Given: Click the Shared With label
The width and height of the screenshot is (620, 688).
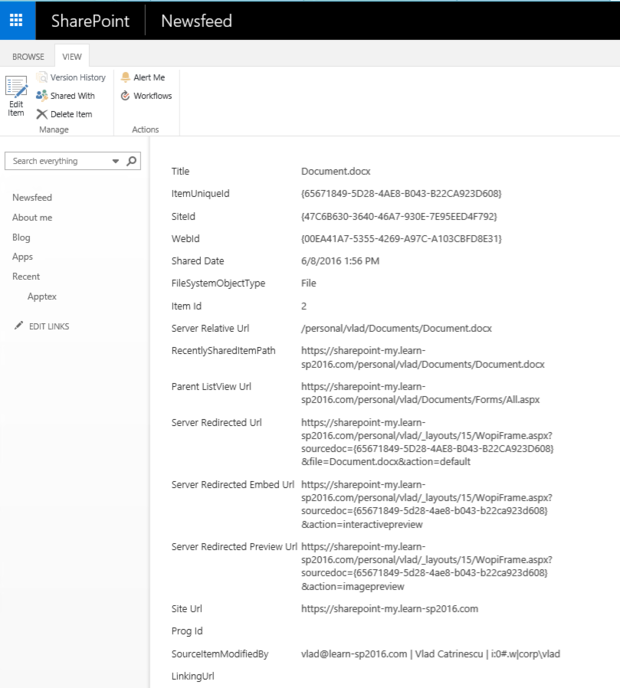Looking at the screenshot, I should pos(72,96).
